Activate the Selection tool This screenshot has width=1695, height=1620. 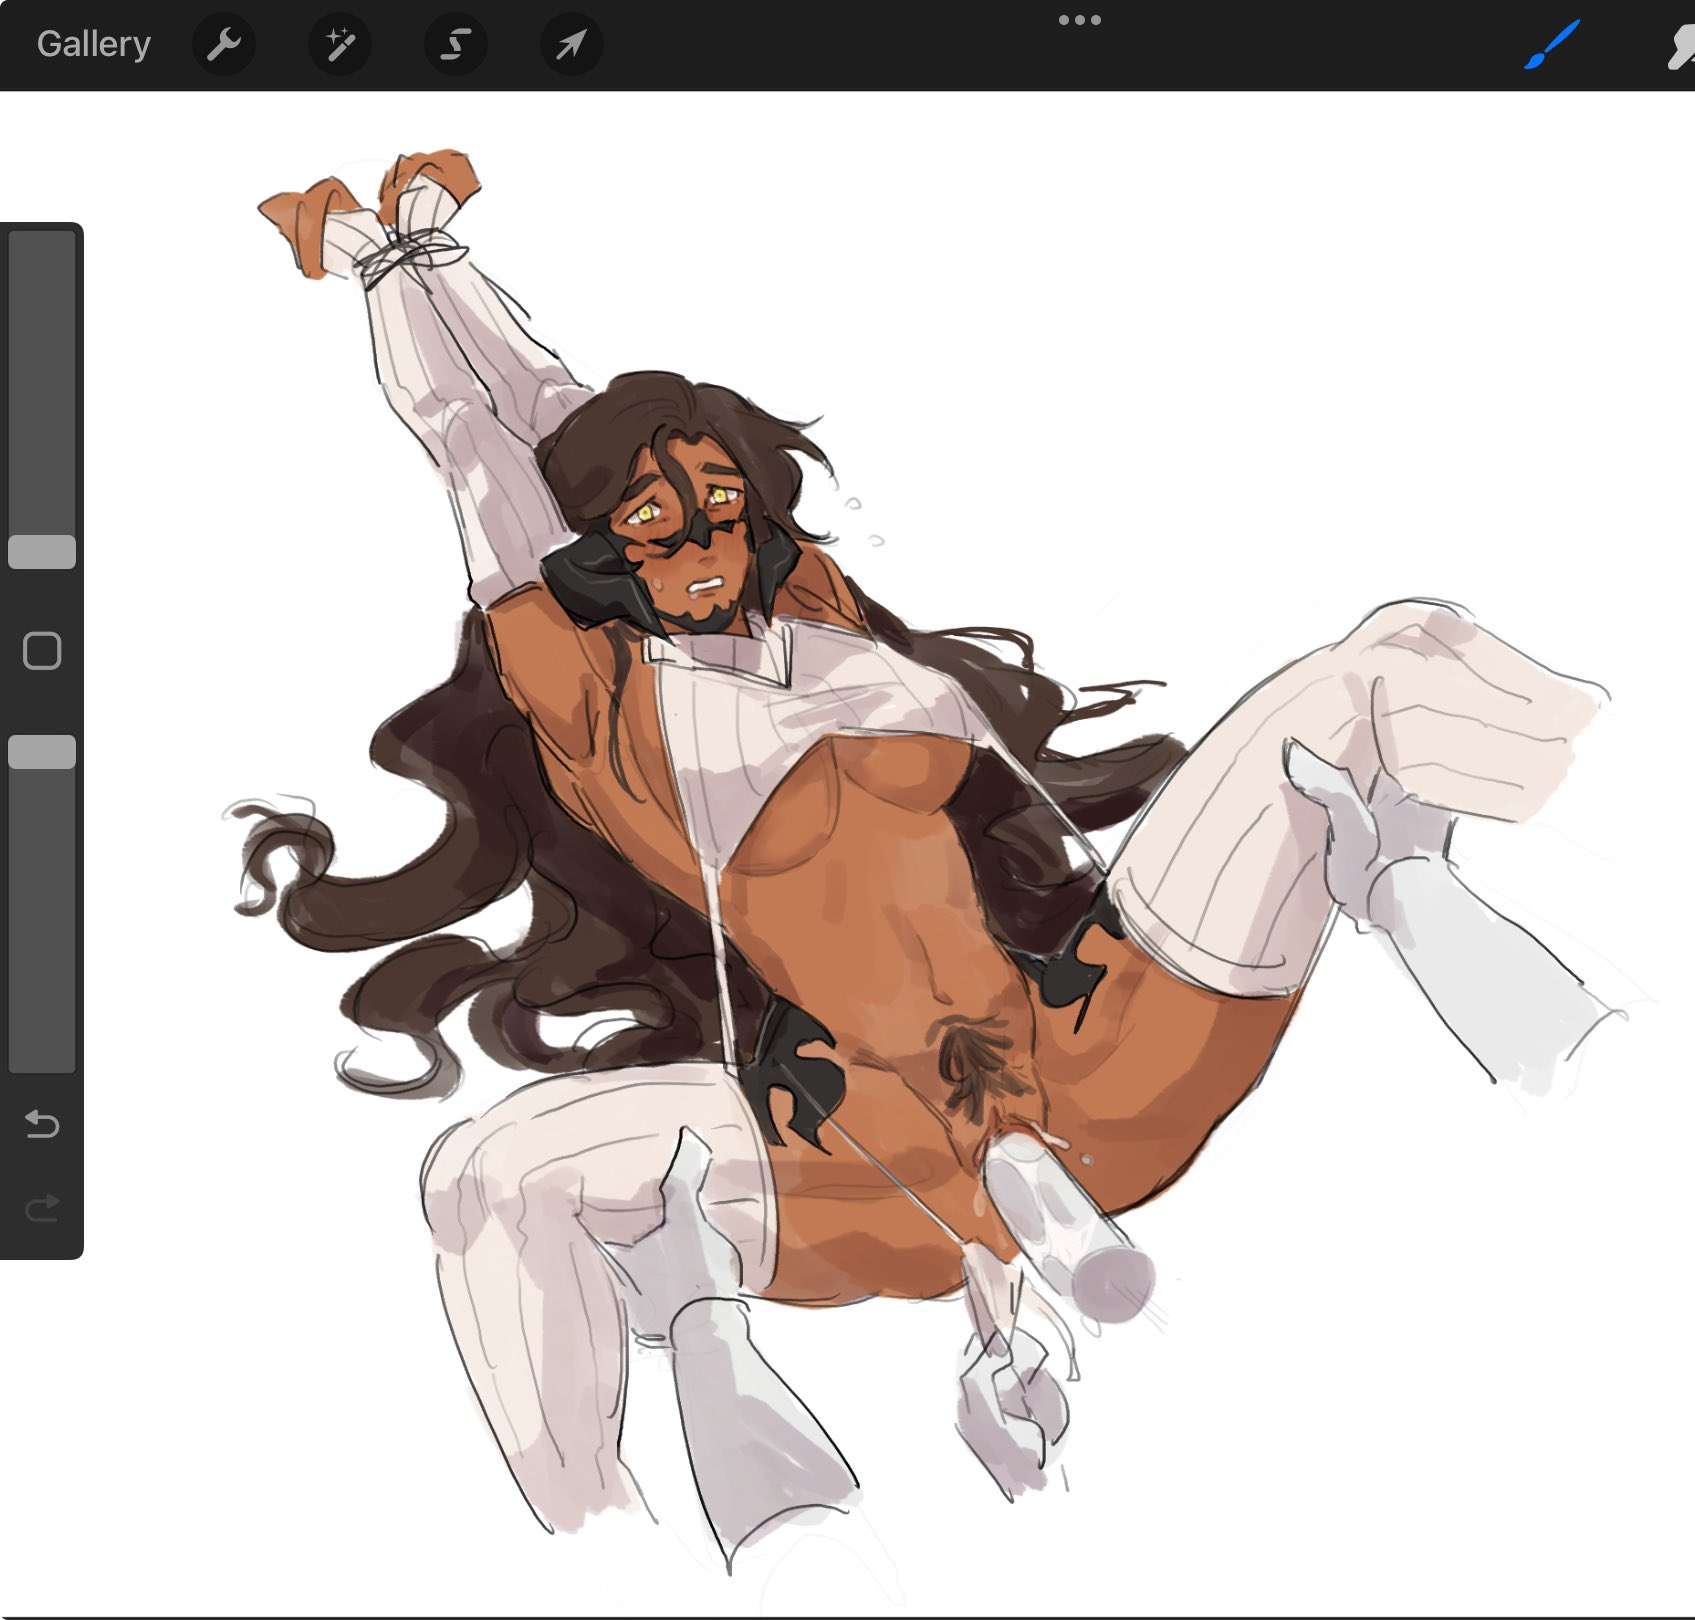coord(456,44)
